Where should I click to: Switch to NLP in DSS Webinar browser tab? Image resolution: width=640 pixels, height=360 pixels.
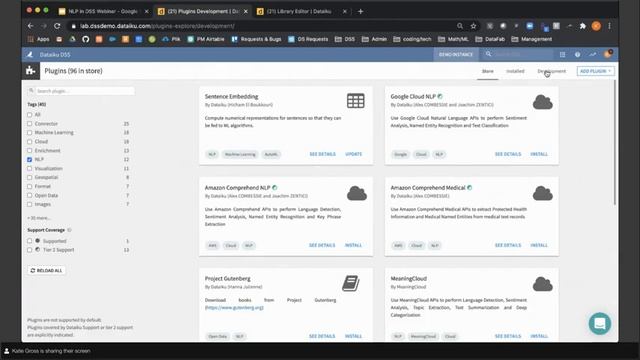103,11
